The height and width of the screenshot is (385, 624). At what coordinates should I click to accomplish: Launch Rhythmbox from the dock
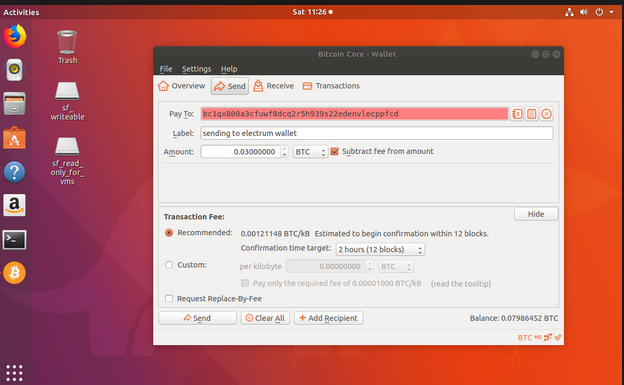pos(14,70)
